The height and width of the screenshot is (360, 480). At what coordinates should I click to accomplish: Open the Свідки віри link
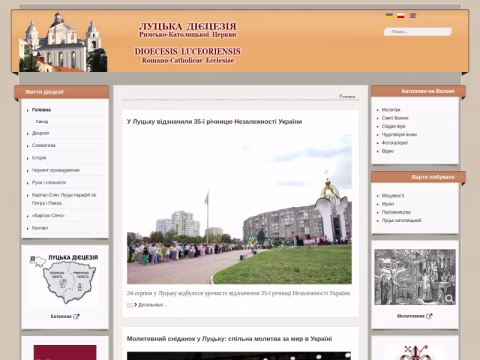(394, 126)
